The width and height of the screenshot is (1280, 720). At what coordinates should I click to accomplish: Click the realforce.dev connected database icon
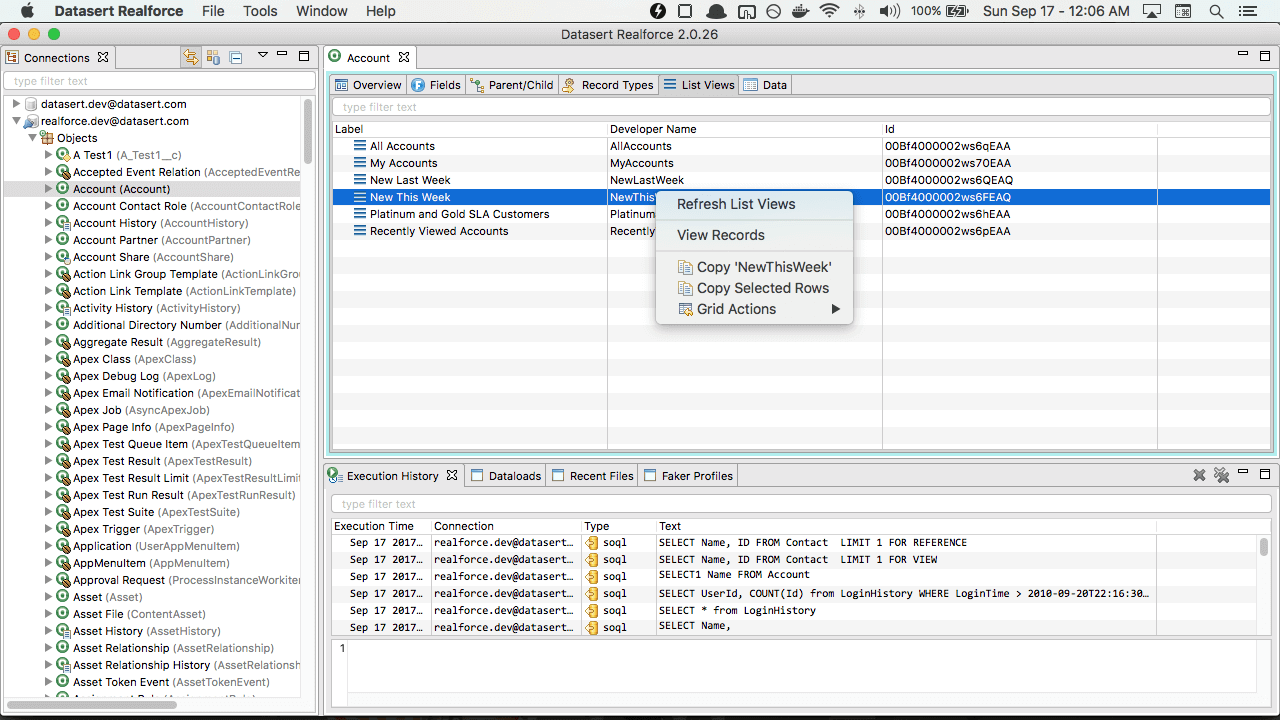[31, 121]
